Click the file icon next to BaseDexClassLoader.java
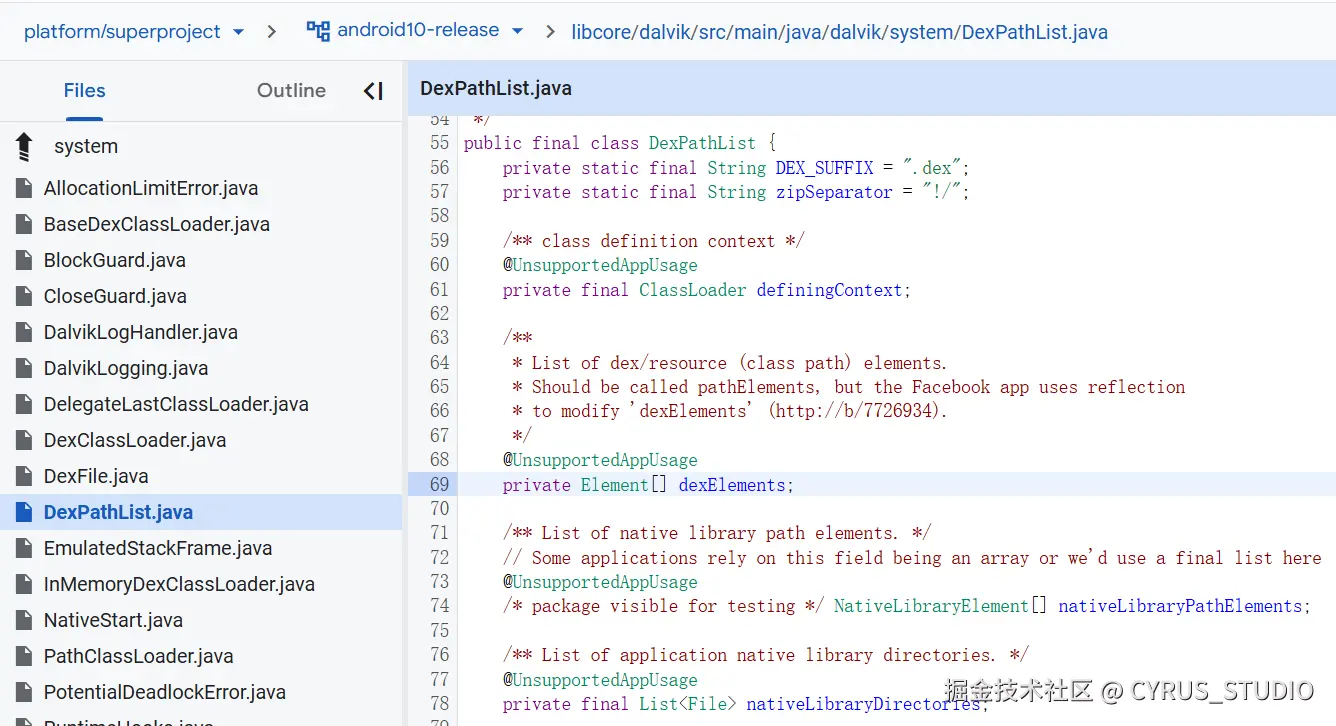 click(24, 224)
